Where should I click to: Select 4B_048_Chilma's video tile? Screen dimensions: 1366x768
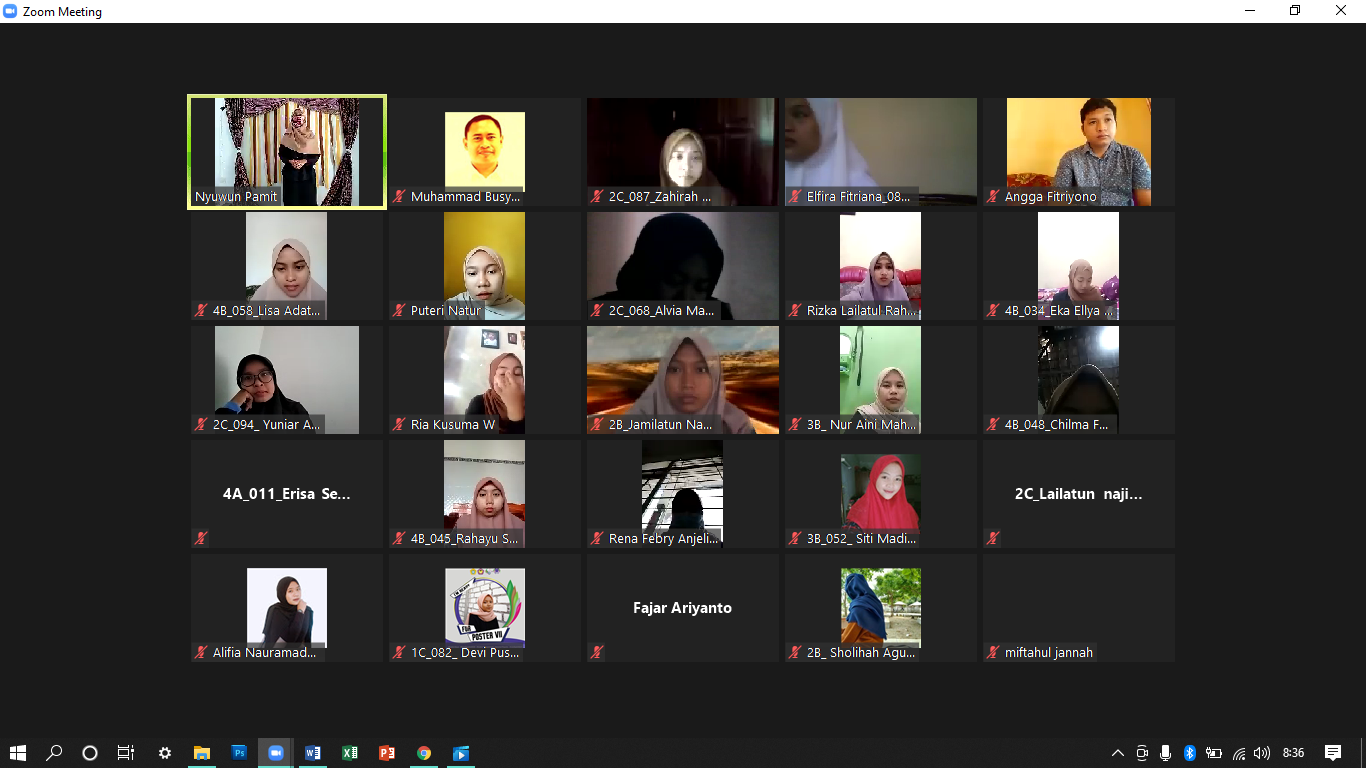coord(1078,380)
